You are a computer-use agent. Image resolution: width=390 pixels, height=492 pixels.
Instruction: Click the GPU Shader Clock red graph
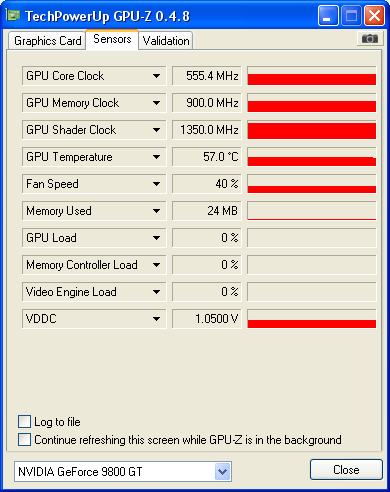coord(312,130)
